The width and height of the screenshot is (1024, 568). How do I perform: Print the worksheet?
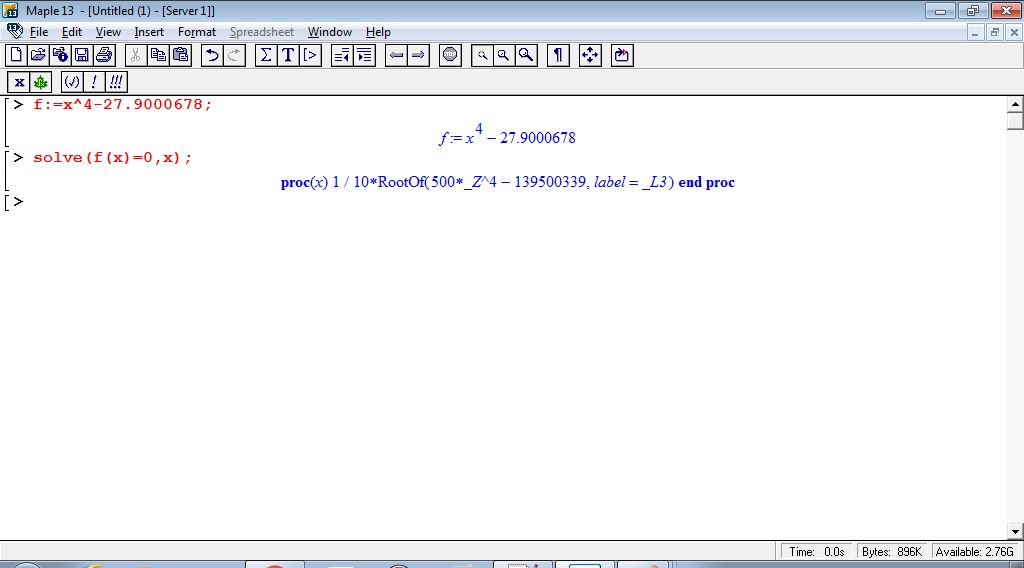[104, 55]
